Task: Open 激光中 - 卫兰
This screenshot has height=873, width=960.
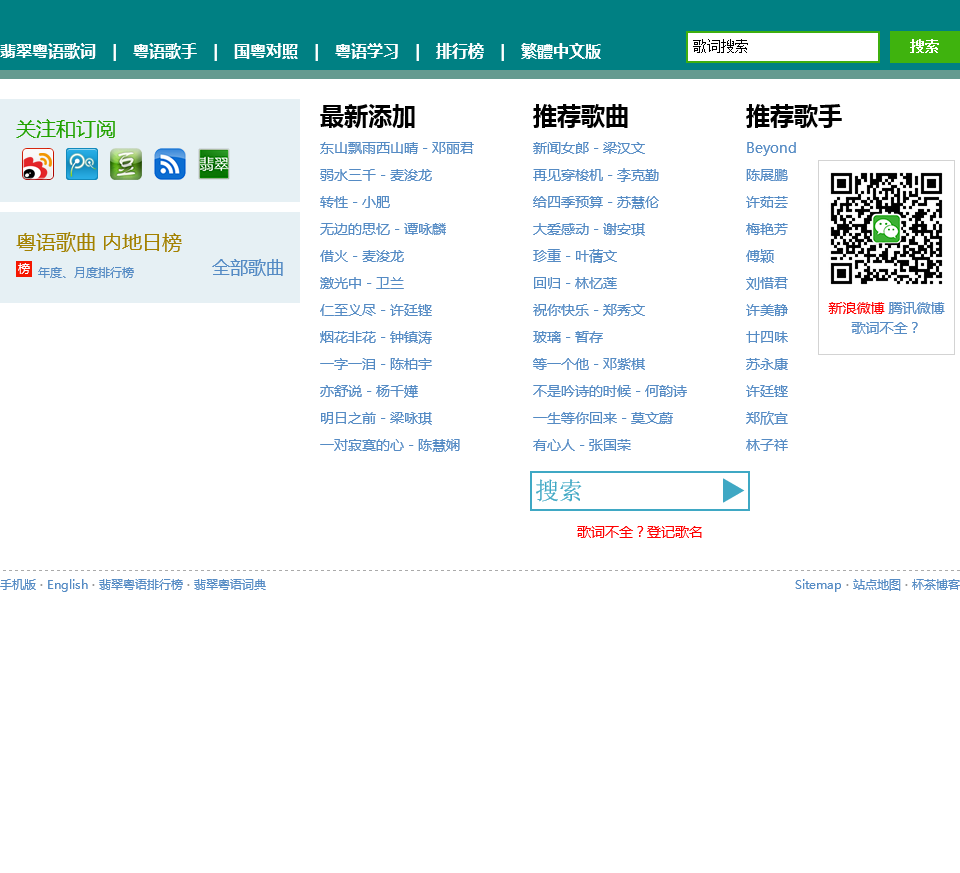Action: click(362, 283)
